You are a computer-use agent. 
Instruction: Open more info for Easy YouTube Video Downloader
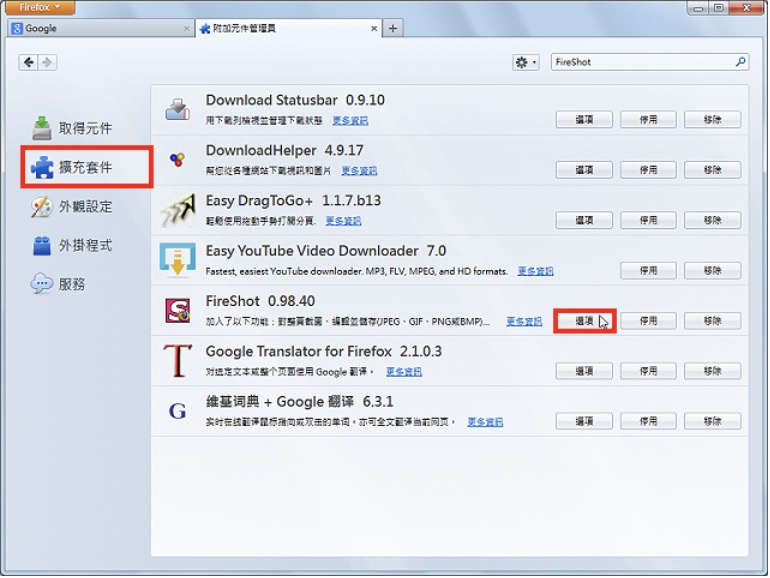click(x=535, y=271)
